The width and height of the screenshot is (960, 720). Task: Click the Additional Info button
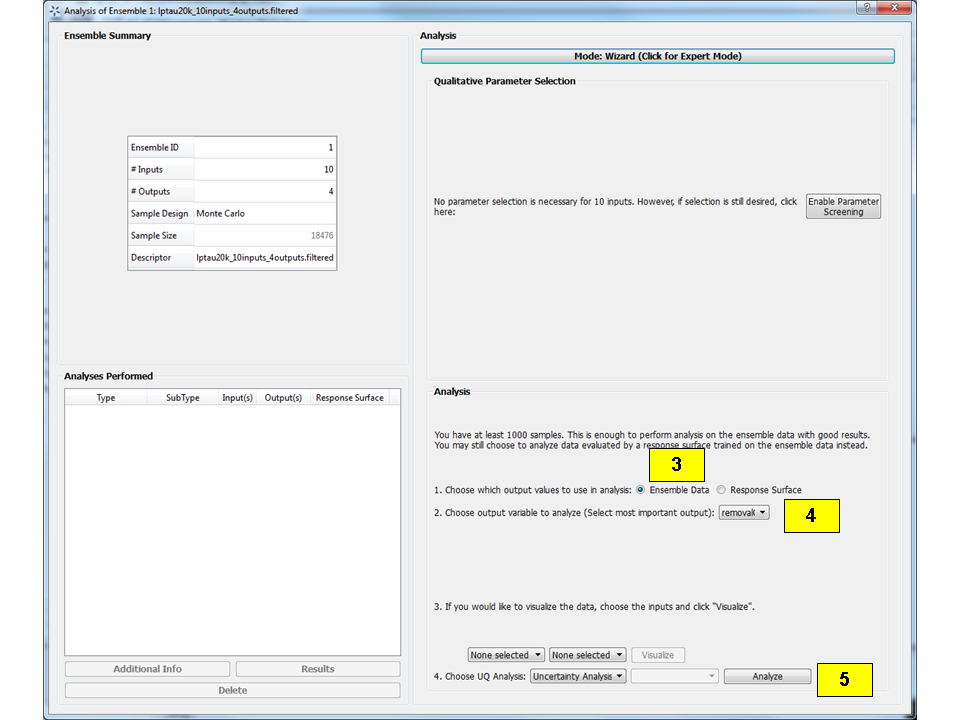coord(146,668)
